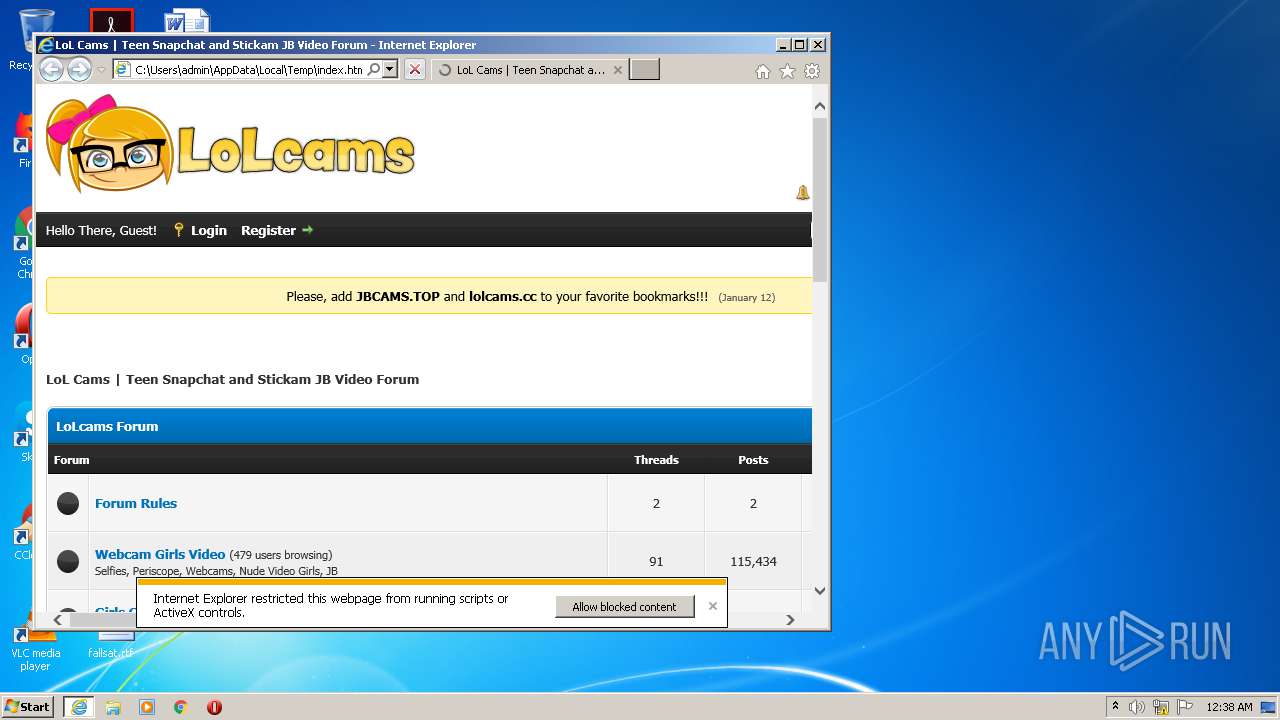Click the horizontal scrollbar right arrow
1280x720 pixels.
(x=790, y=619)
